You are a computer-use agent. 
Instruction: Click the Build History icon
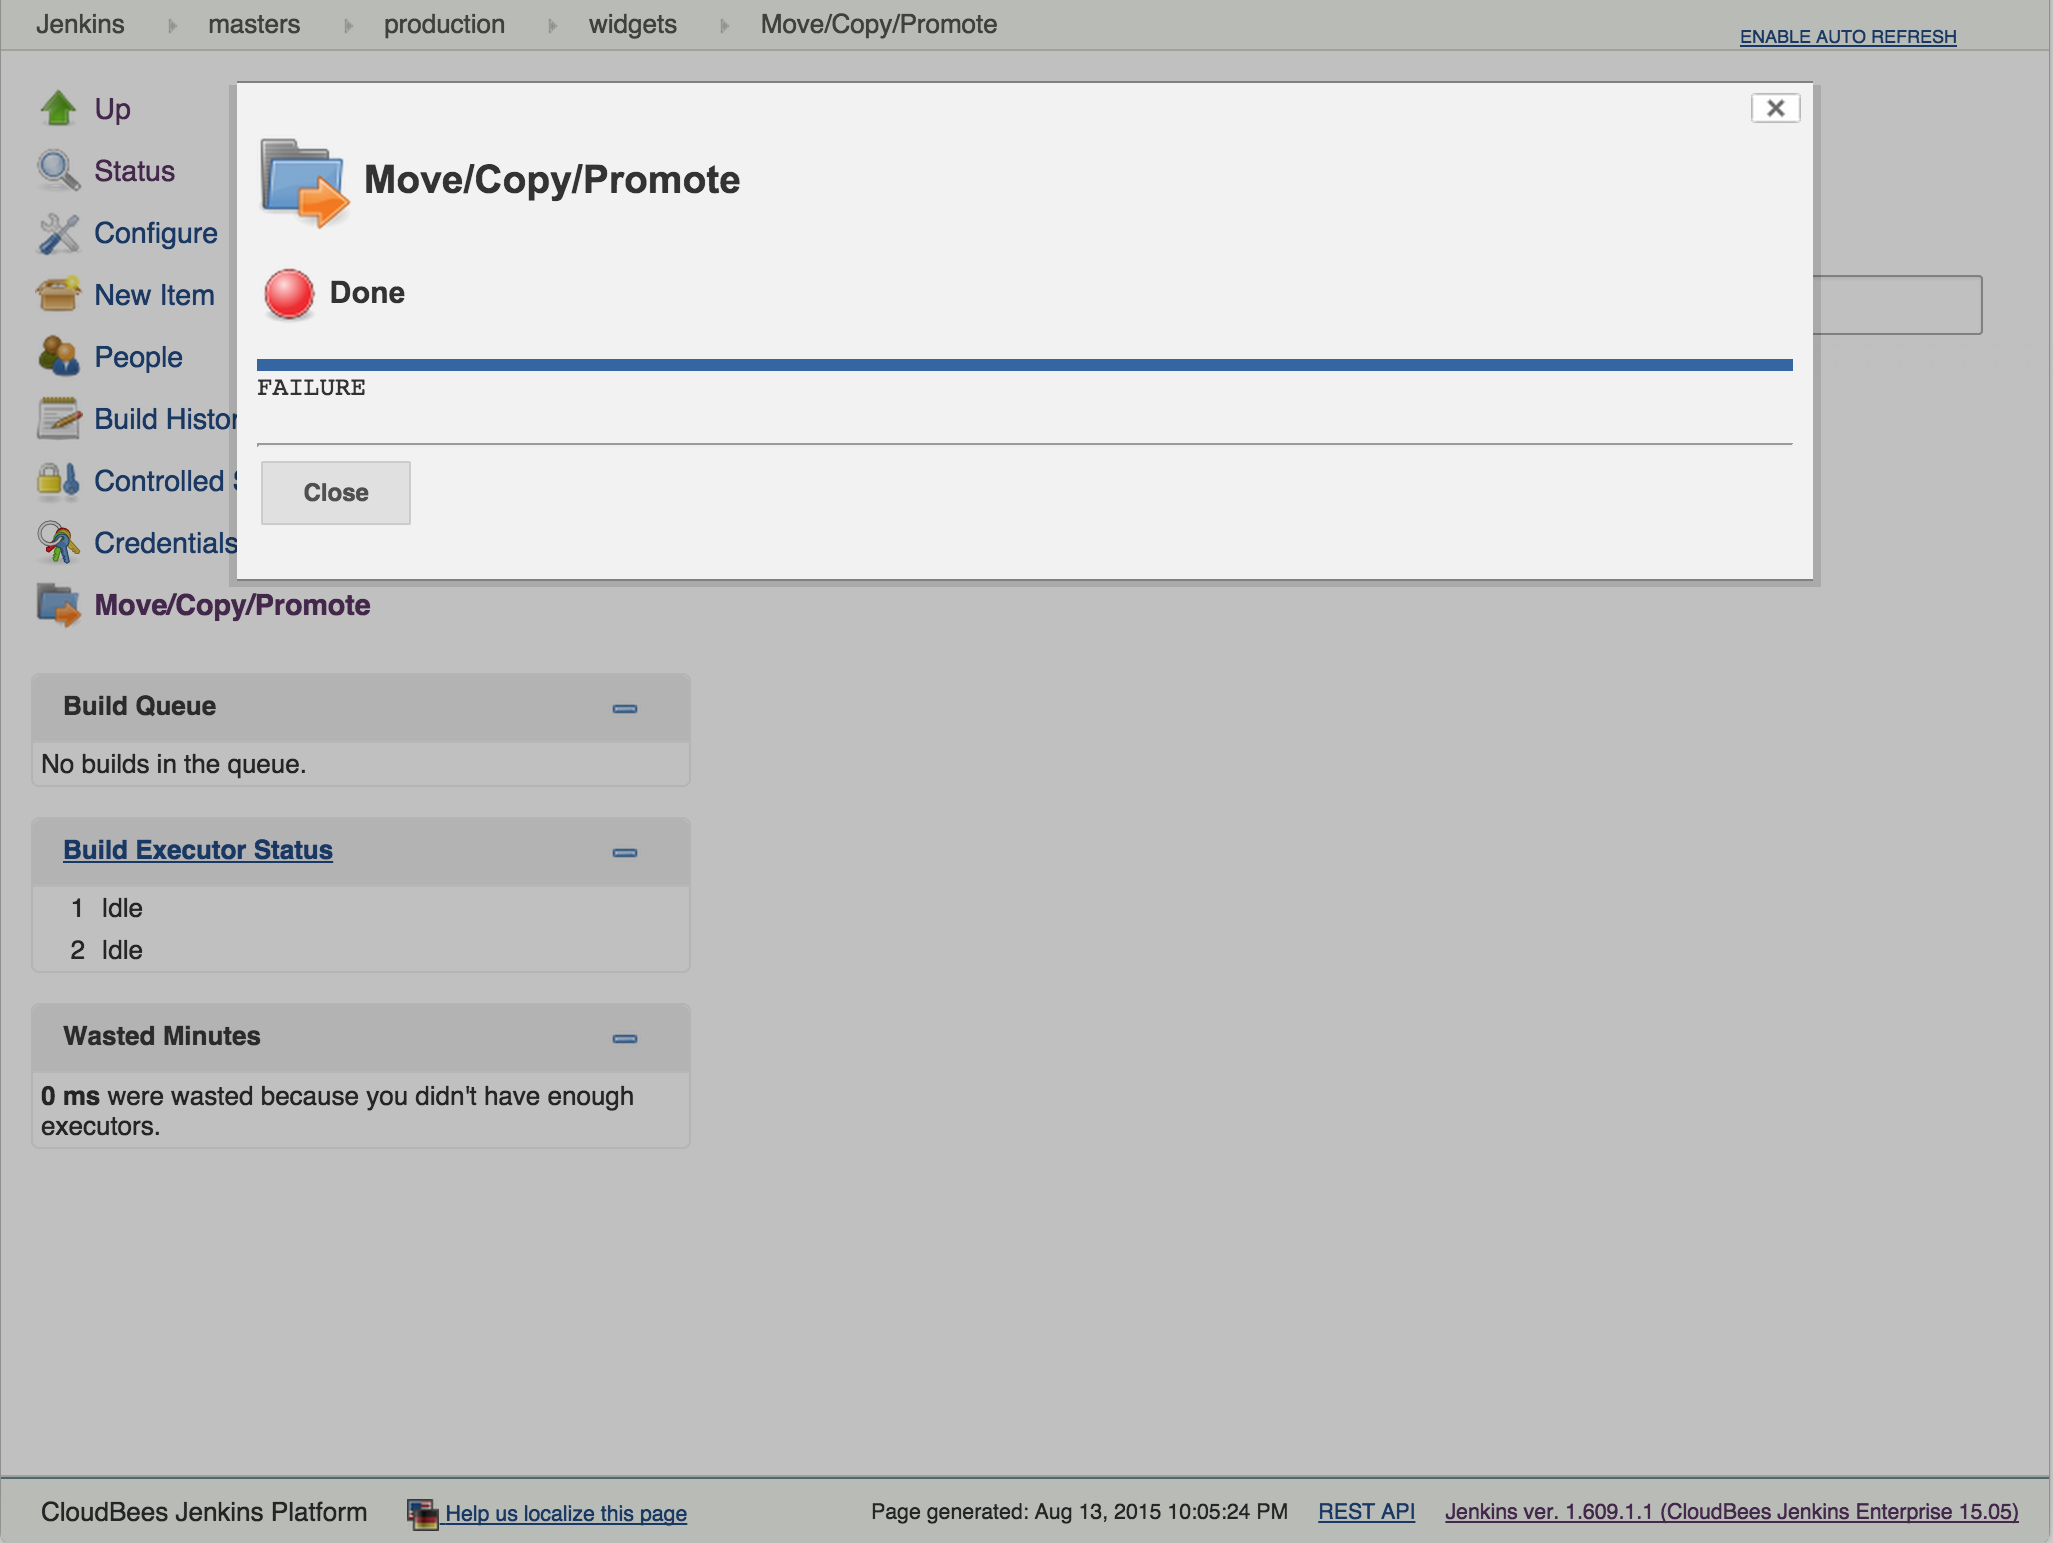(x=58, y=418)
